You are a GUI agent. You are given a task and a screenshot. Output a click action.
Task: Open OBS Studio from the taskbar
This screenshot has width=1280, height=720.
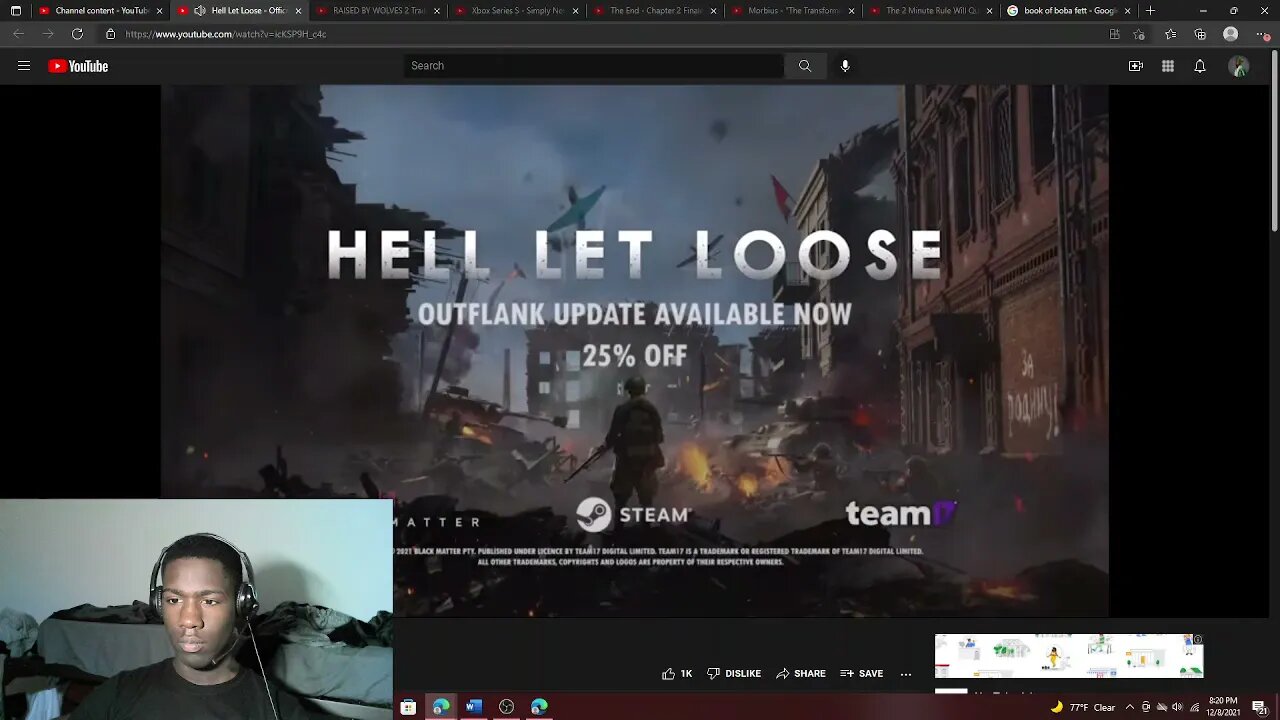pyautogui.click(x=507, y=707)
